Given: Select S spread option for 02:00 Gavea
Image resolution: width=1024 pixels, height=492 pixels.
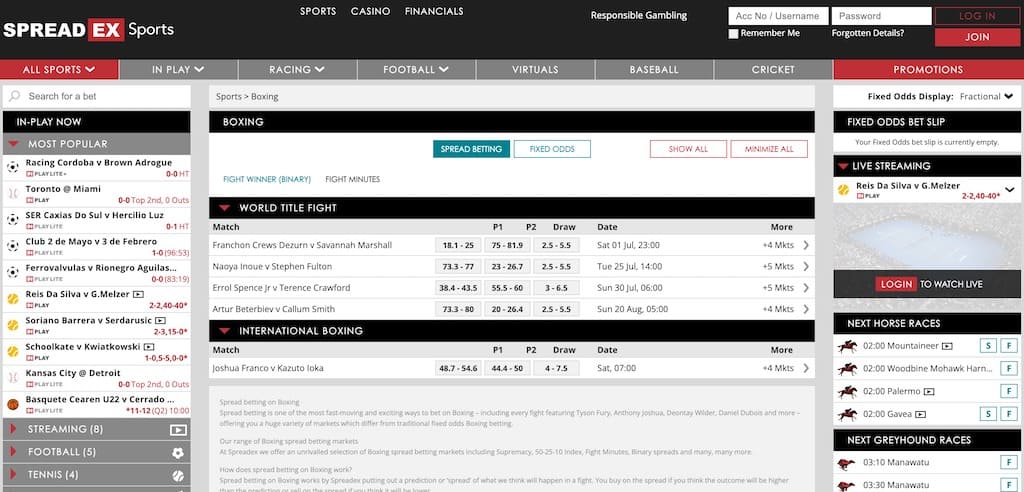Looking at the screenshot, I should (988, 414).
